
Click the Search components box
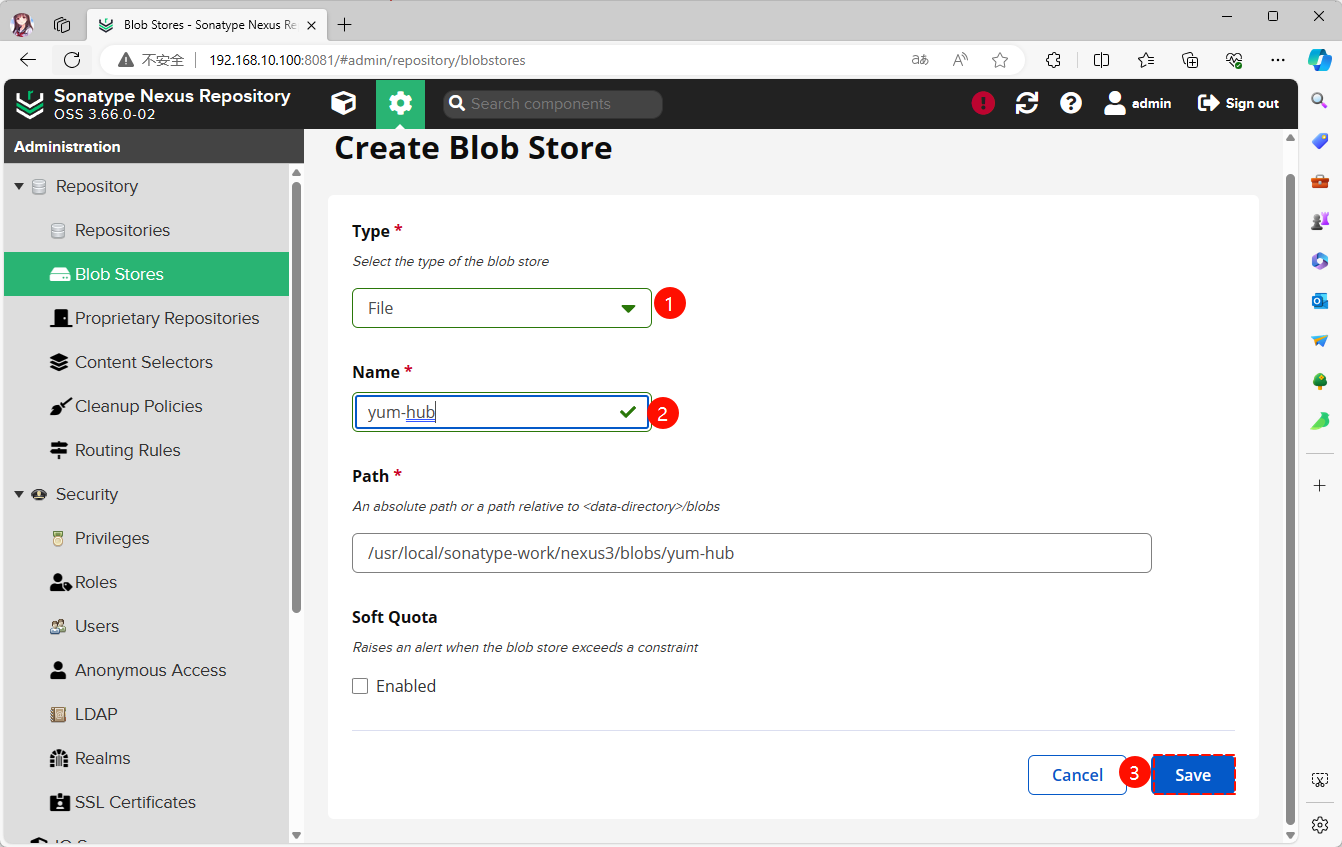click(553, 104)
